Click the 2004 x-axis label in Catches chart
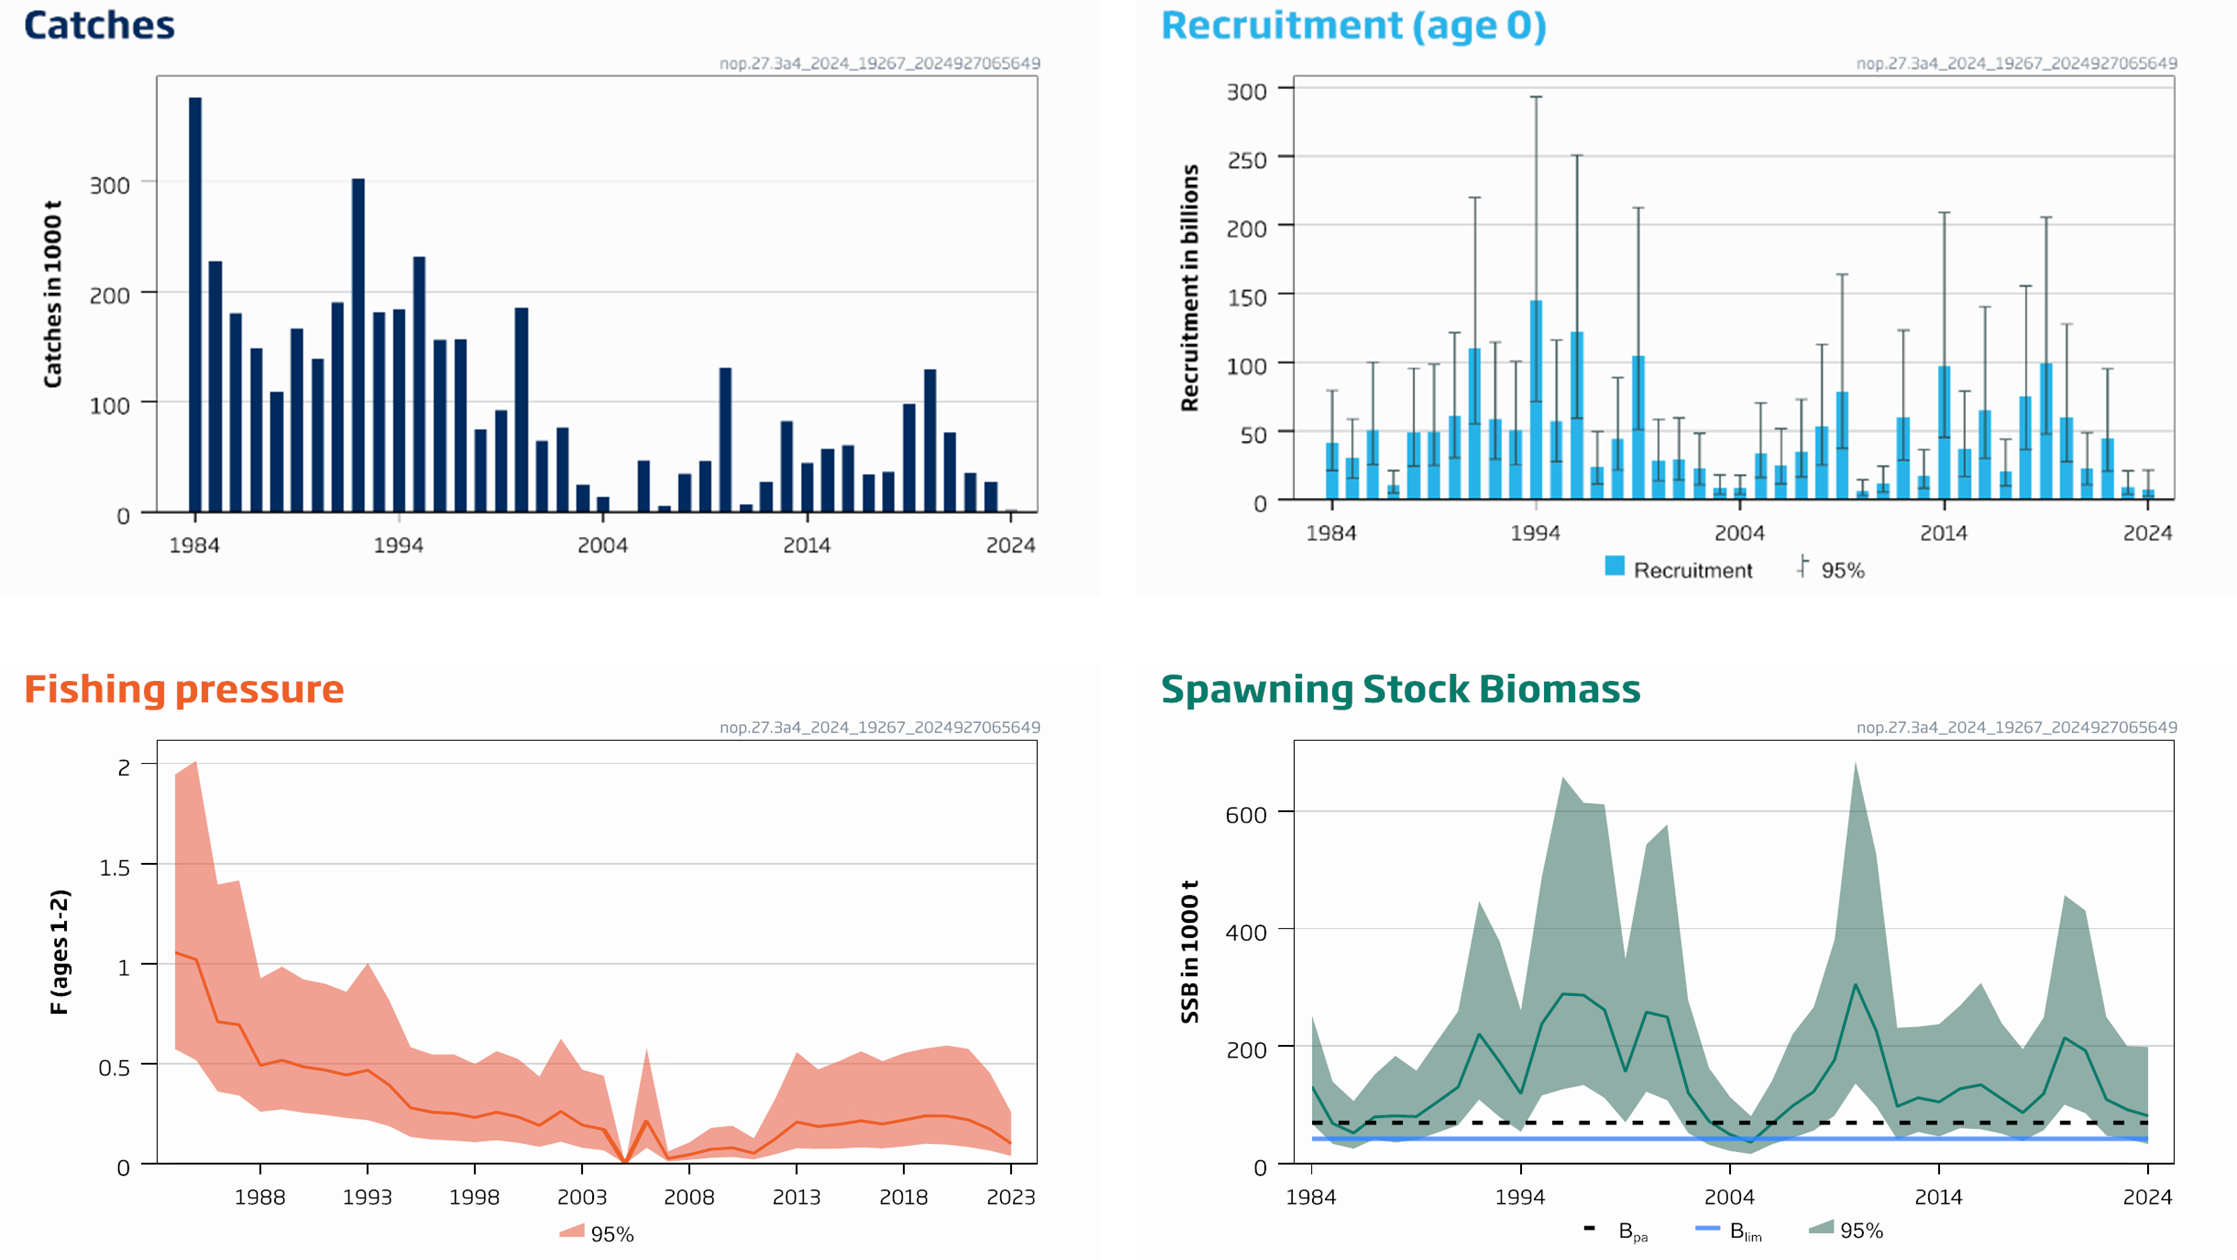Image resolution: width=2237 pixels, height=1260 pixels. click(x=602, y=545)
